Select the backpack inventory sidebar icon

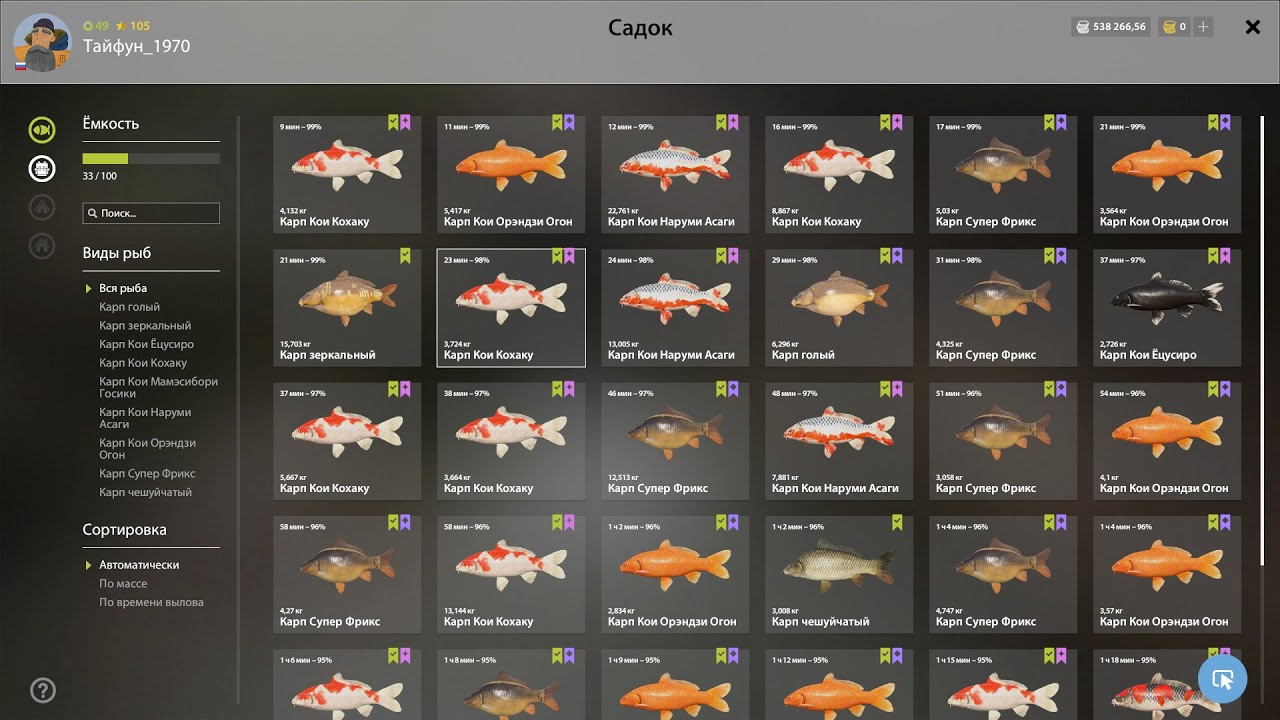pos(42,168)
